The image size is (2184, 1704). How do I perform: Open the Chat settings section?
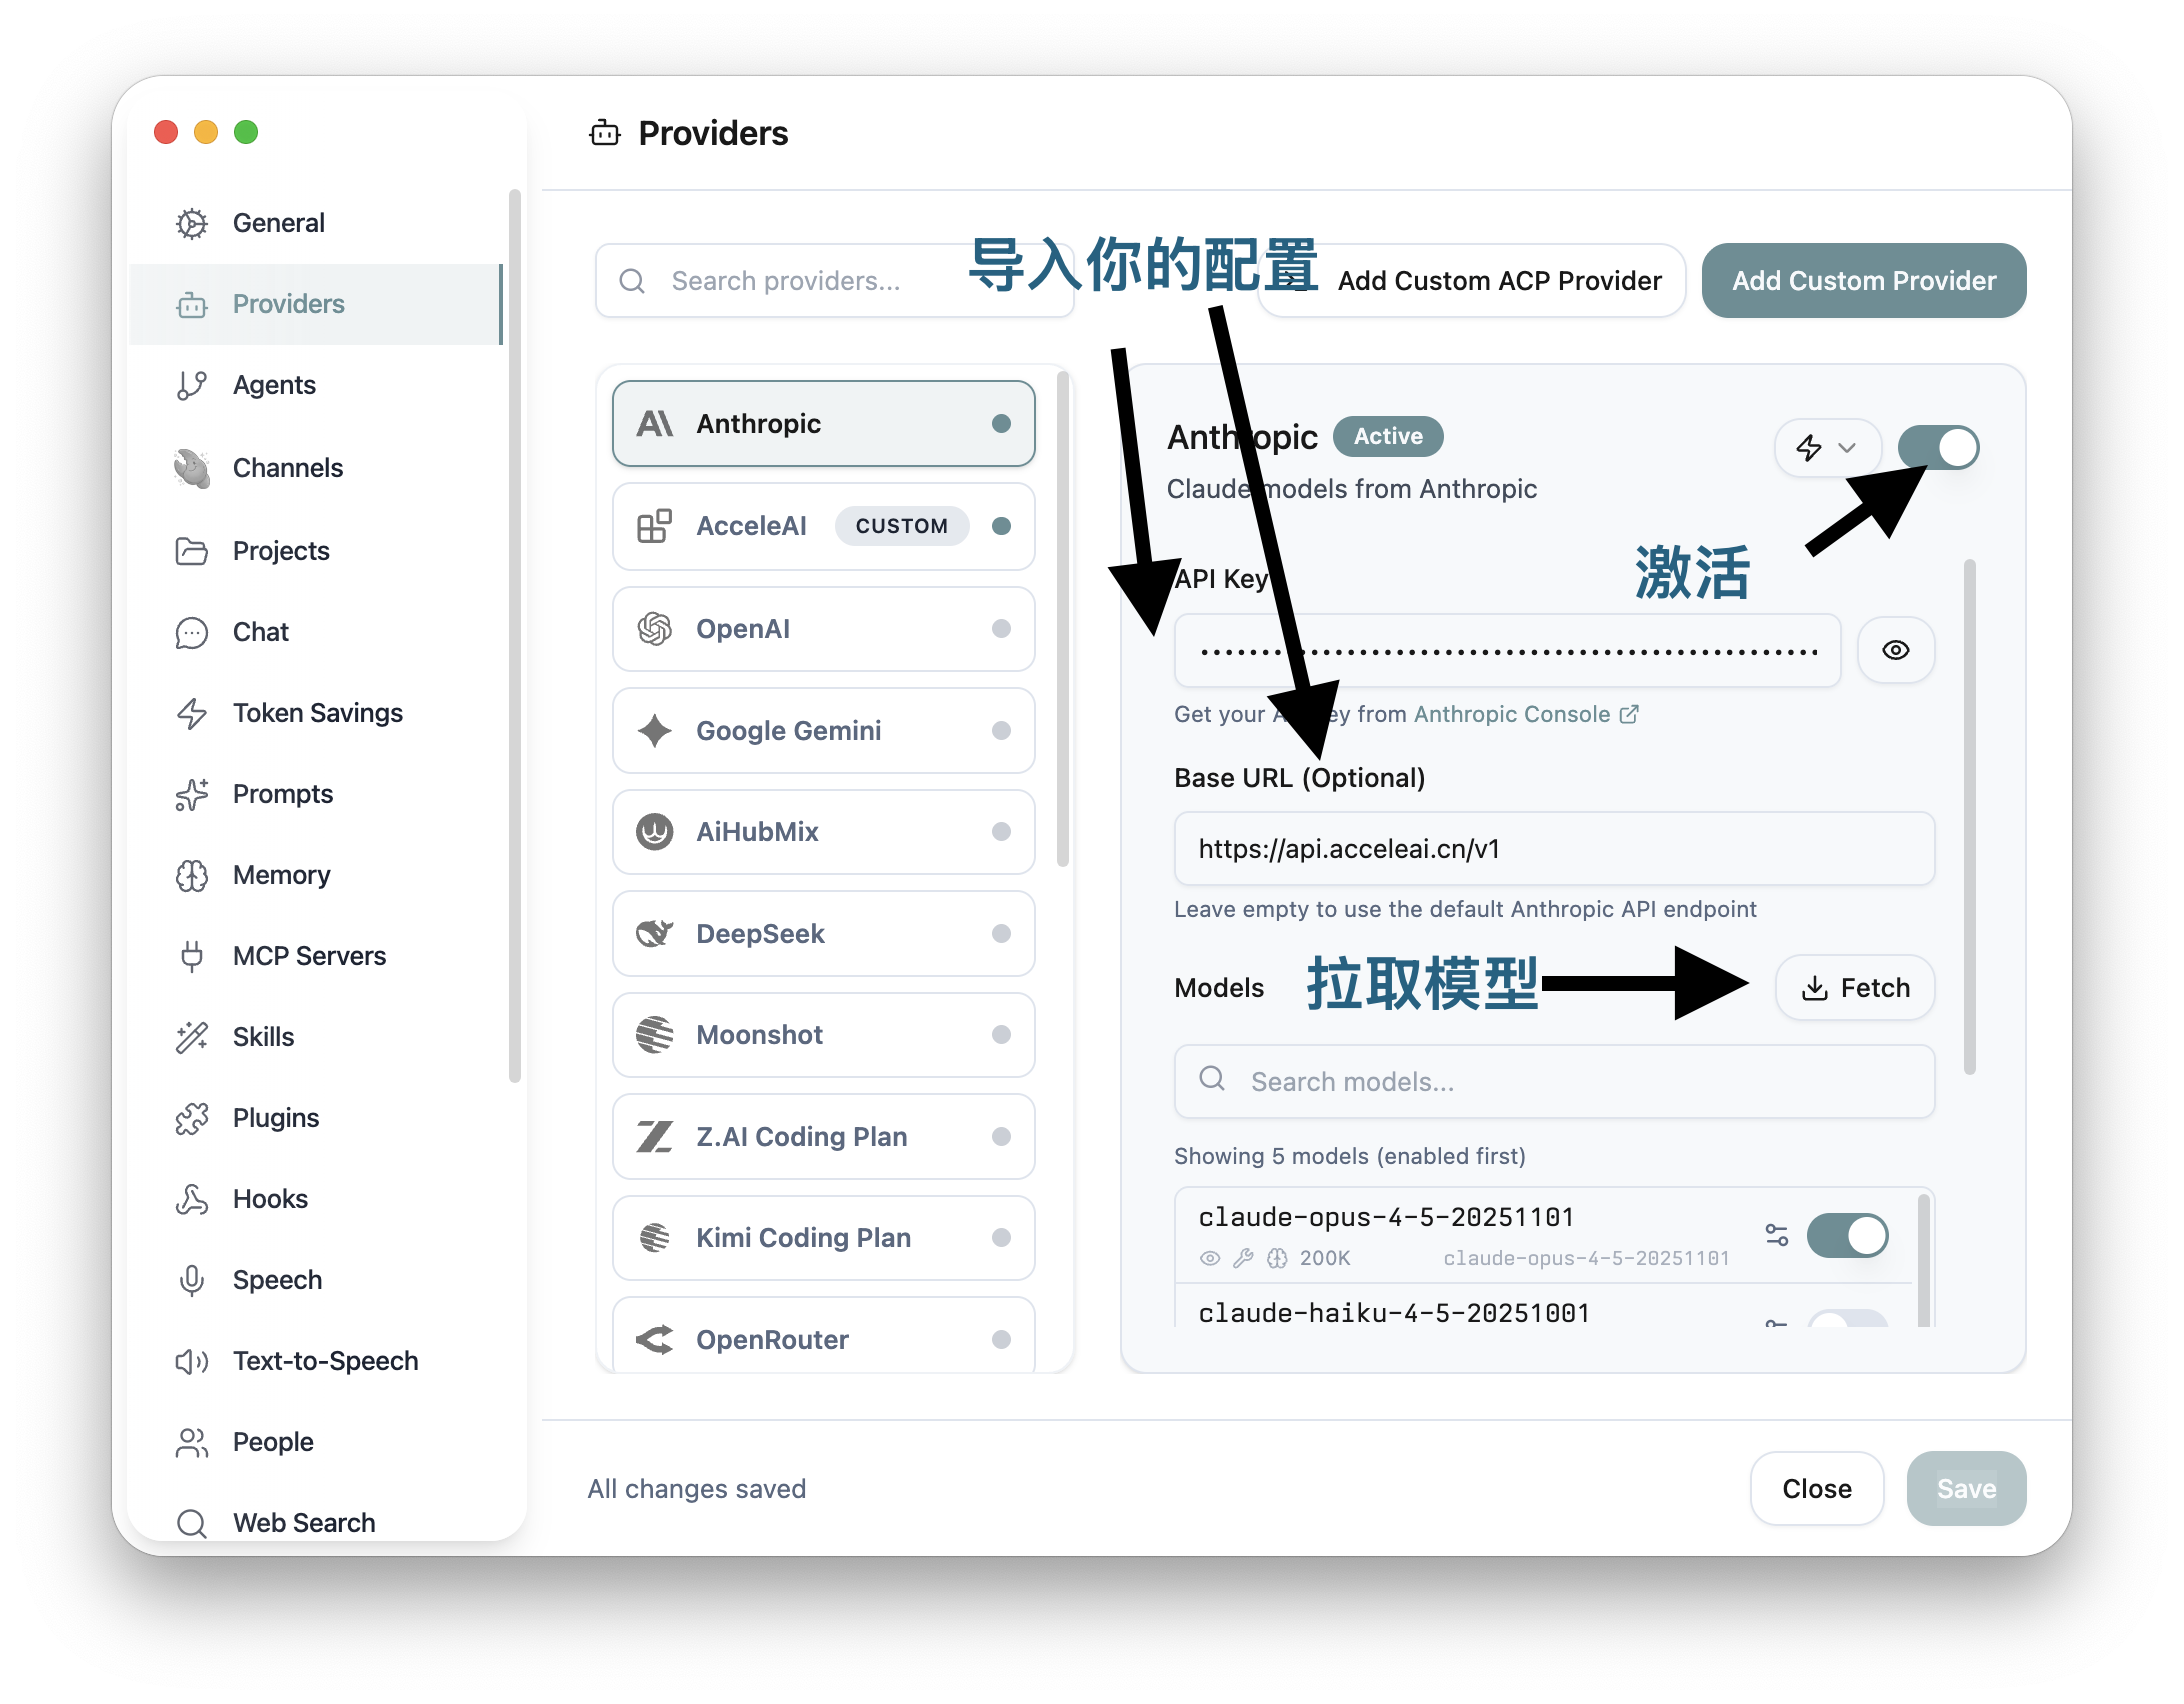click(x=260, y=631)
